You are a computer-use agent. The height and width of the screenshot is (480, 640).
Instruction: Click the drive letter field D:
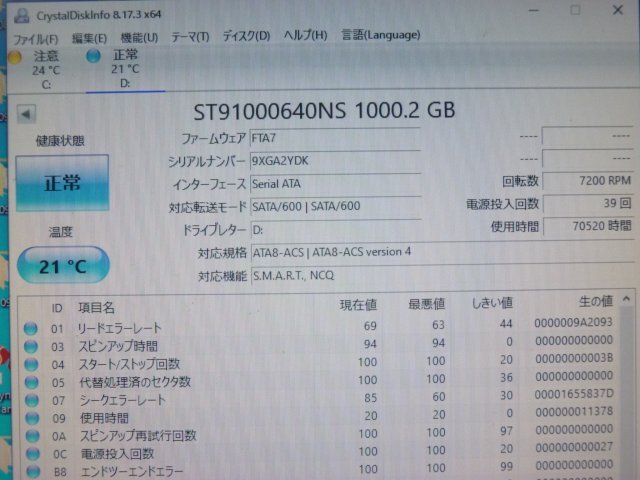click(x=335, y=230)
